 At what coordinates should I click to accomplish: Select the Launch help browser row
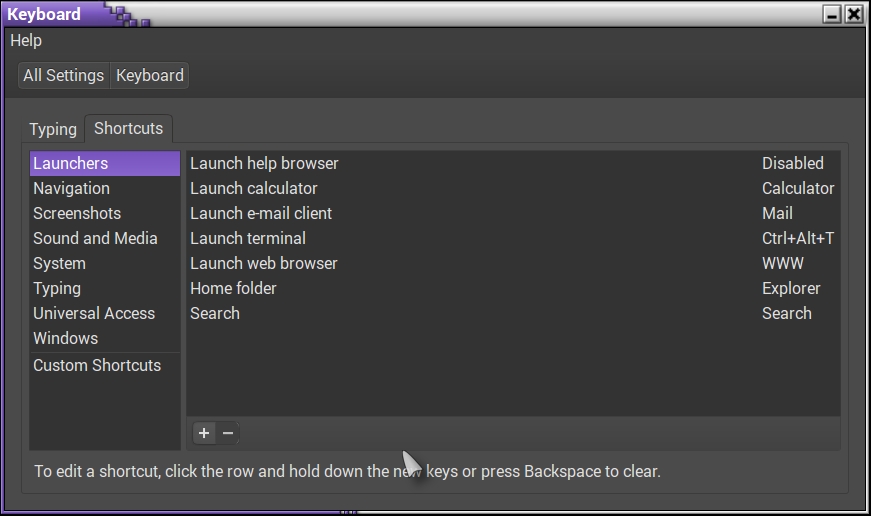click(511, 163)
